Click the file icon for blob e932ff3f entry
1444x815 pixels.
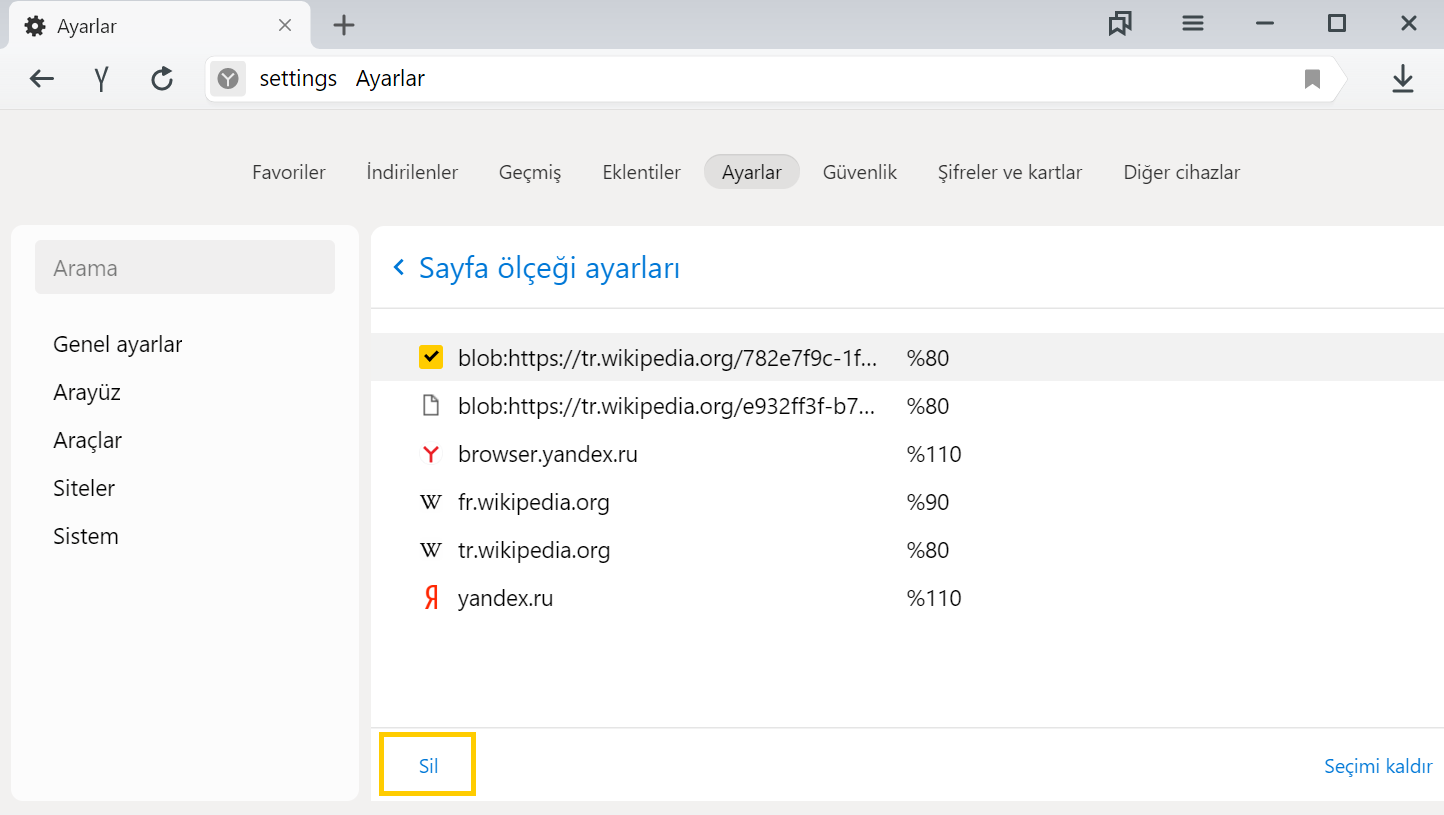(x=431, y=406)
